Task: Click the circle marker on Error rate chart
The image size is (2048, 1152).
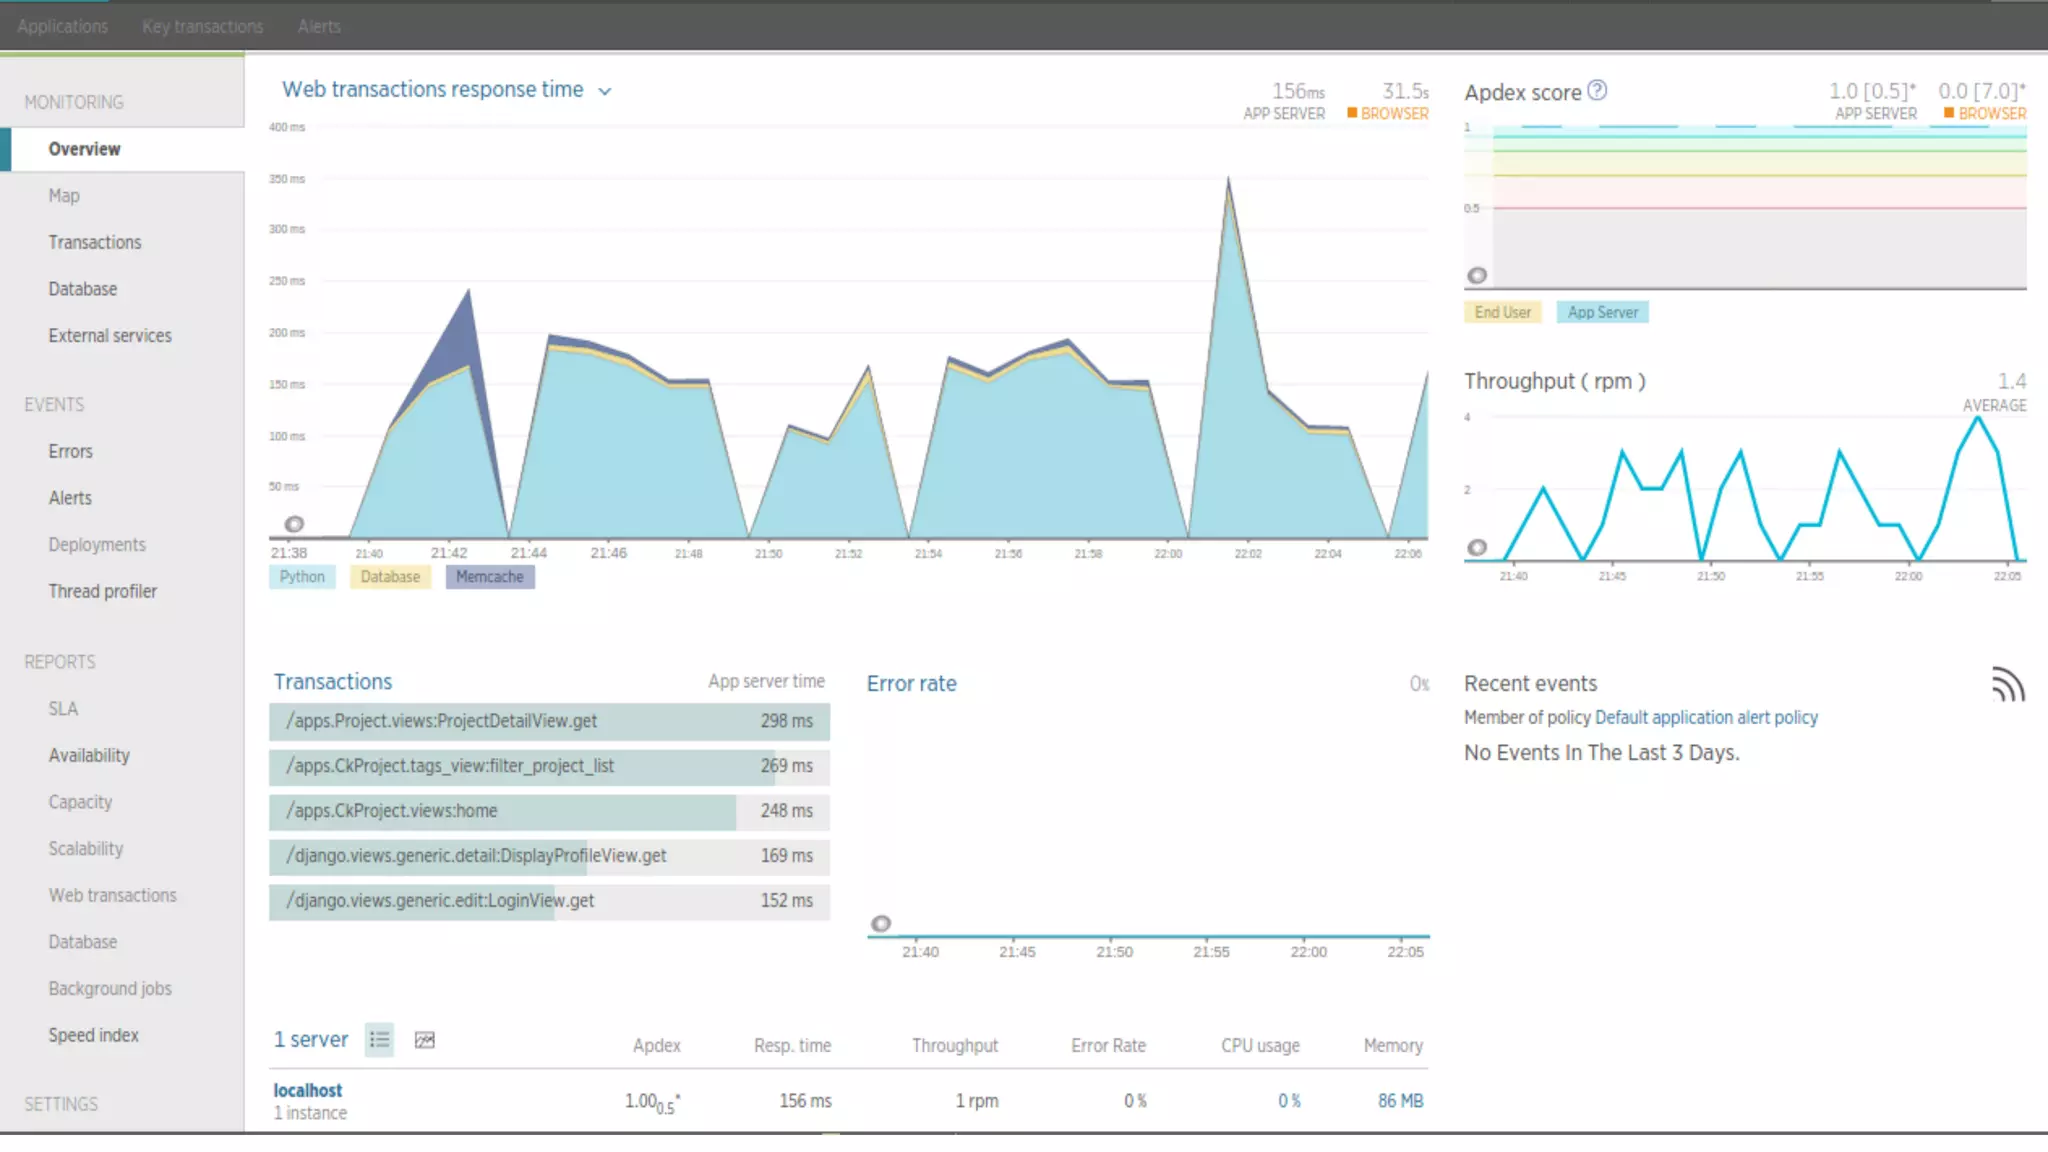Action: (x=881, y=923)
